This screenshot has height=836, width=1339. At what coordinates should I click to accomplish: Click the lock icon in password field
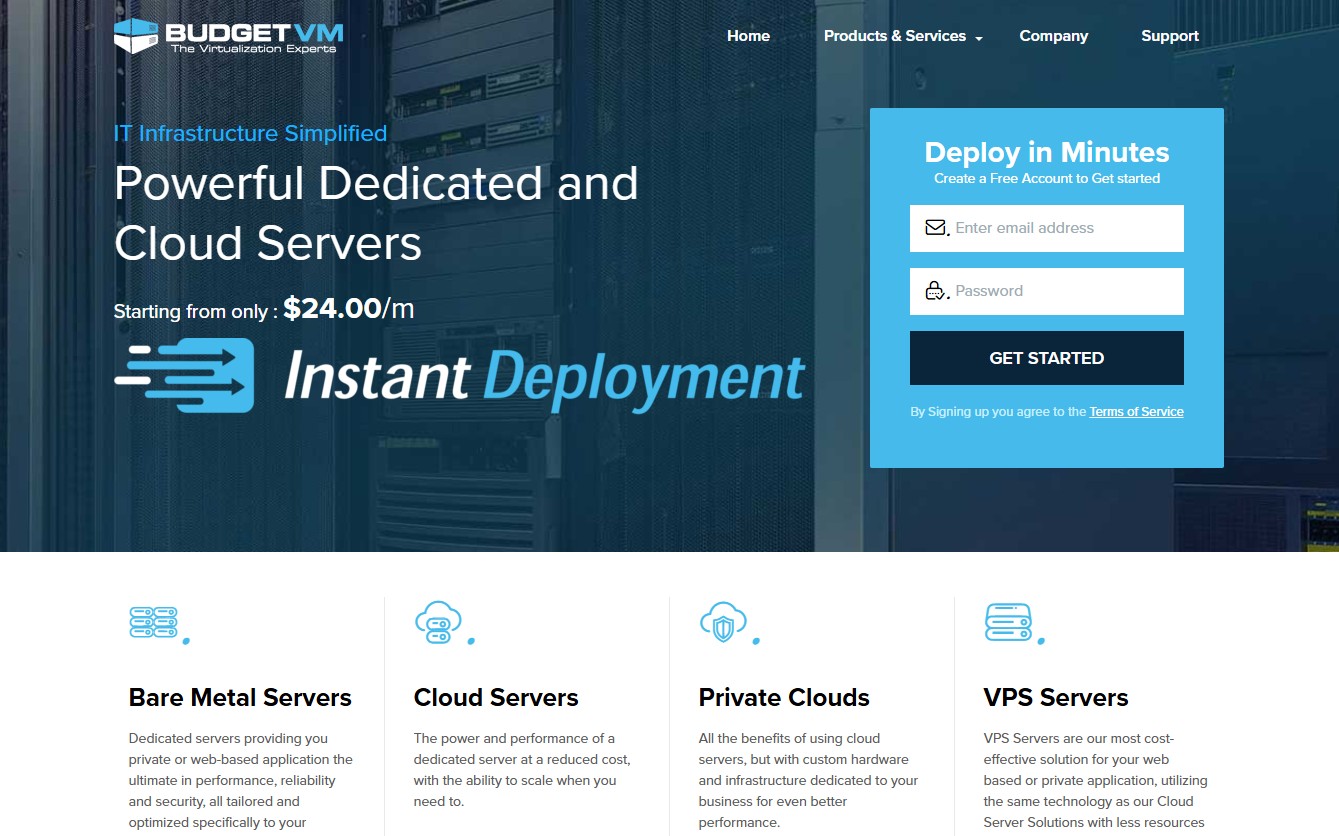(935, 291)
